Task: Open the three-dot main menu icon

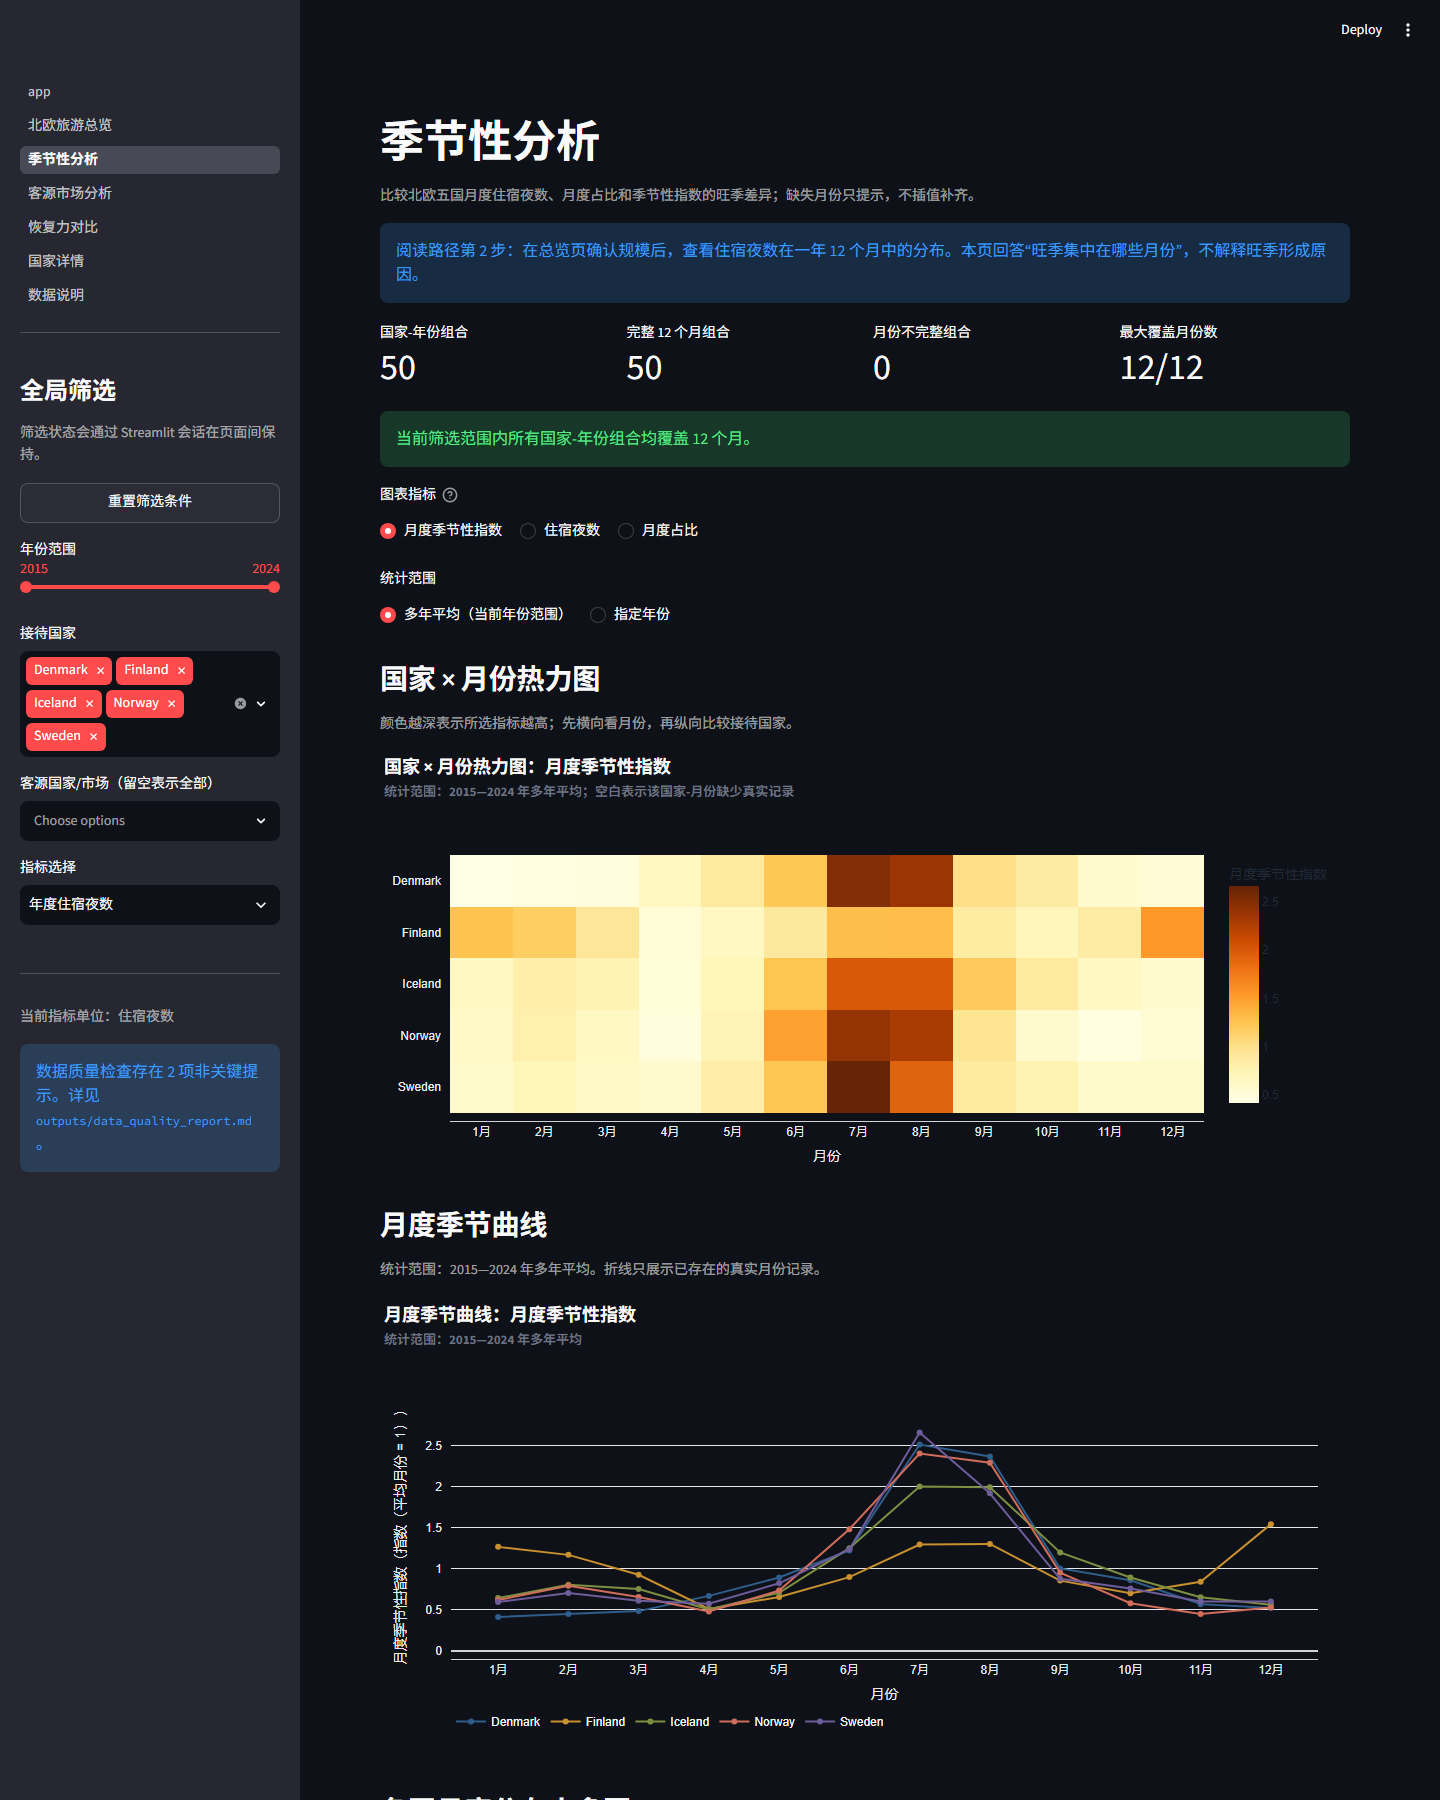Action: (1408, 30)
